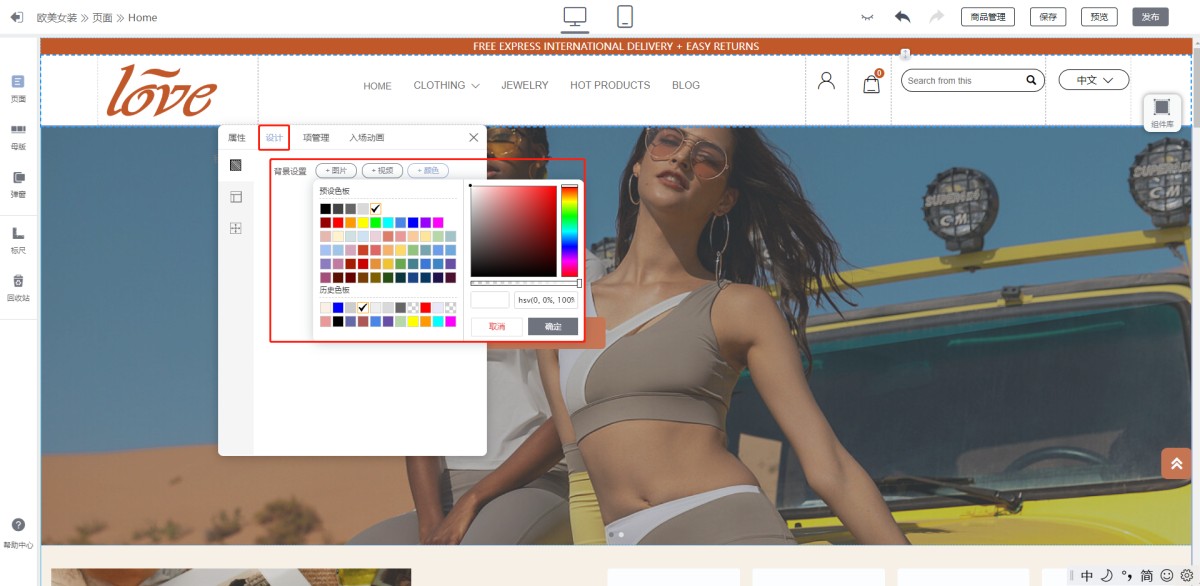Click the undo arrow in top toolbar
The height and width of the screenshot is (586, 1200).
click(903, 17)
